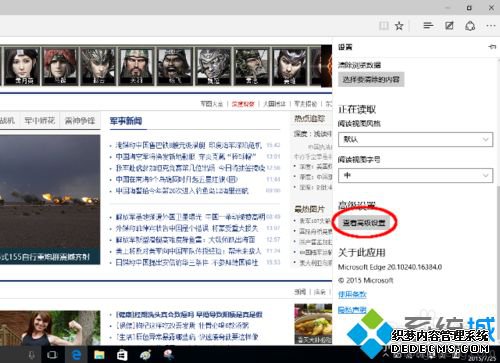The height and width of the screenshot is (363, 500).
Task: Pin the settings pane icon
Action: pyautogui.click(x=492, y=47)
